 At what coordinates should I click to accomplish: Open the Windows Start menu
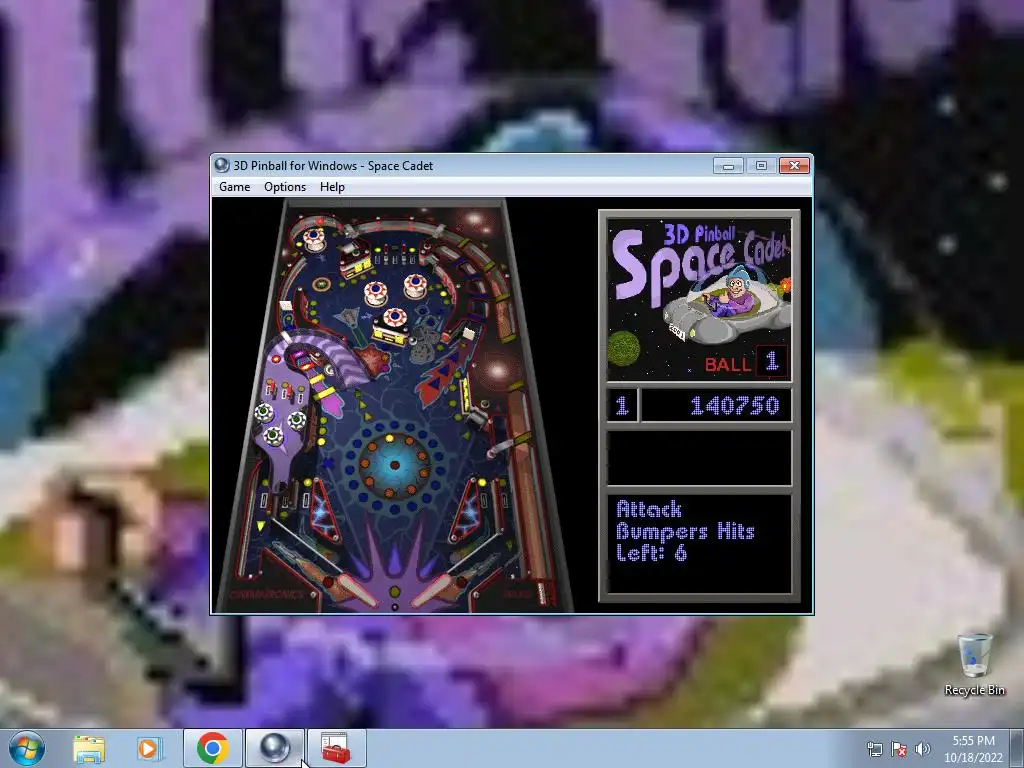point(27,748)
